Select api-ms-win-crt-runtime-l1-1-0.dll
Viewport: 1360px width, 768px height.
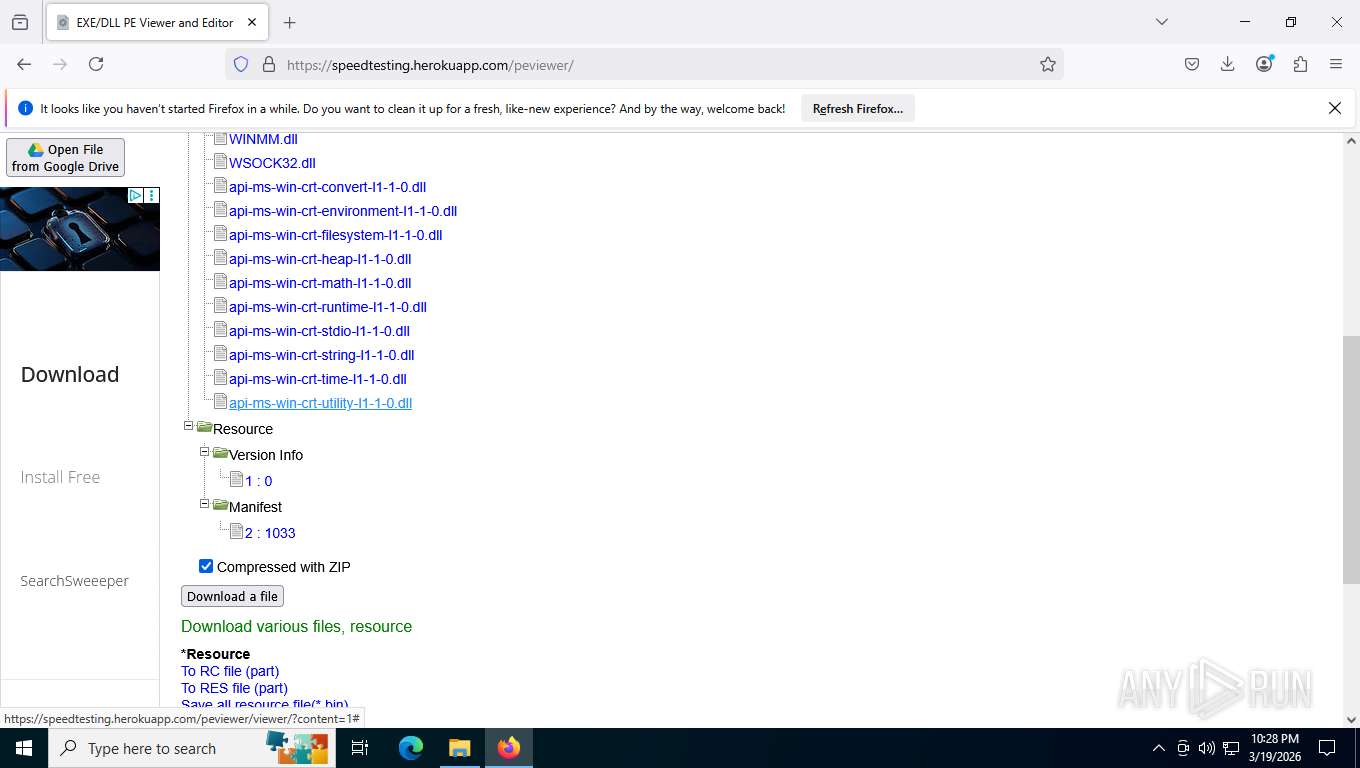[328, 307]
